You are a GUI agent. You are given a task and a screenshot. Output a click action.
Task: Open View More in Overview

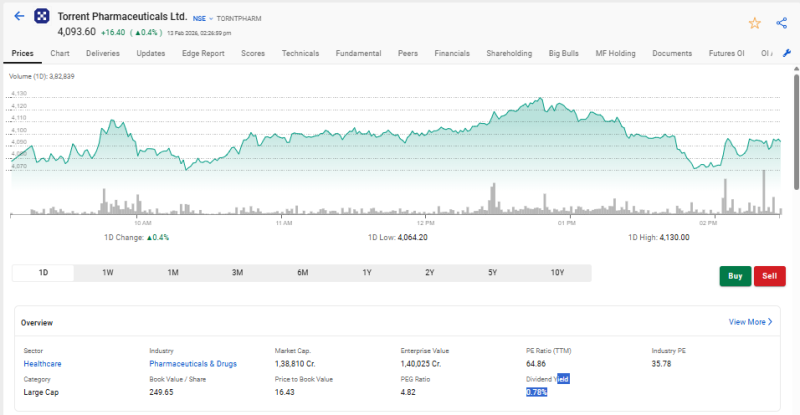tap(751, 322)
